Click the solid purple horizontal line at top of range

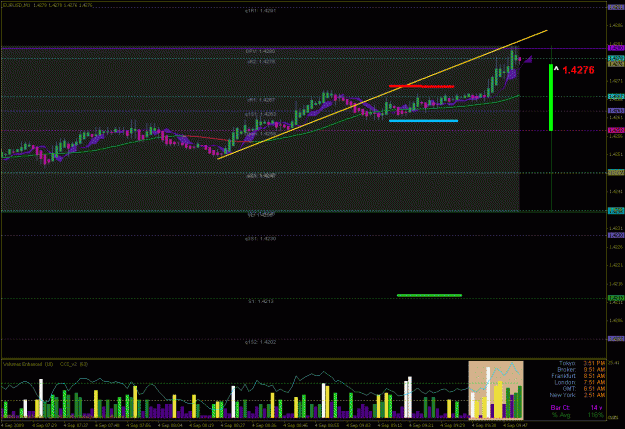pyautogui.click(x=304, y=48)
